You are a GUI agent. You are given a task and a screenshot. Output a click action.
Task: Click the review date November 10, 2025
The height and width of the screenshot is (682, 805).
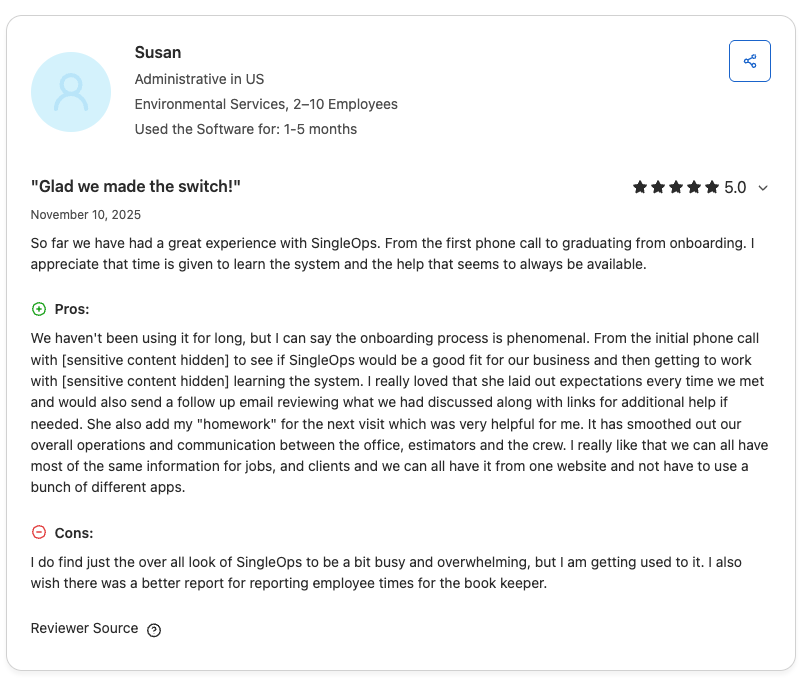(x=86, y=214)
